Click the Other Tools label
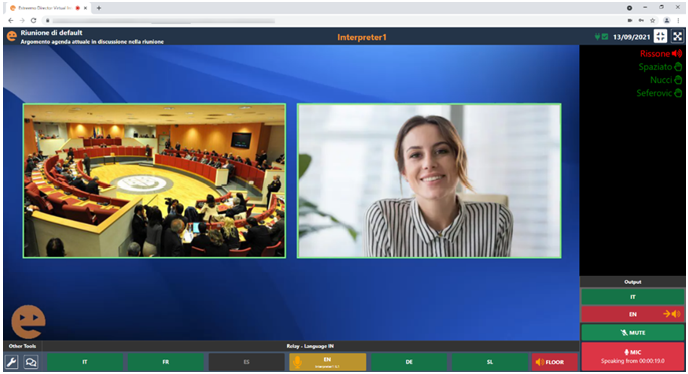 tap(22, 346)
